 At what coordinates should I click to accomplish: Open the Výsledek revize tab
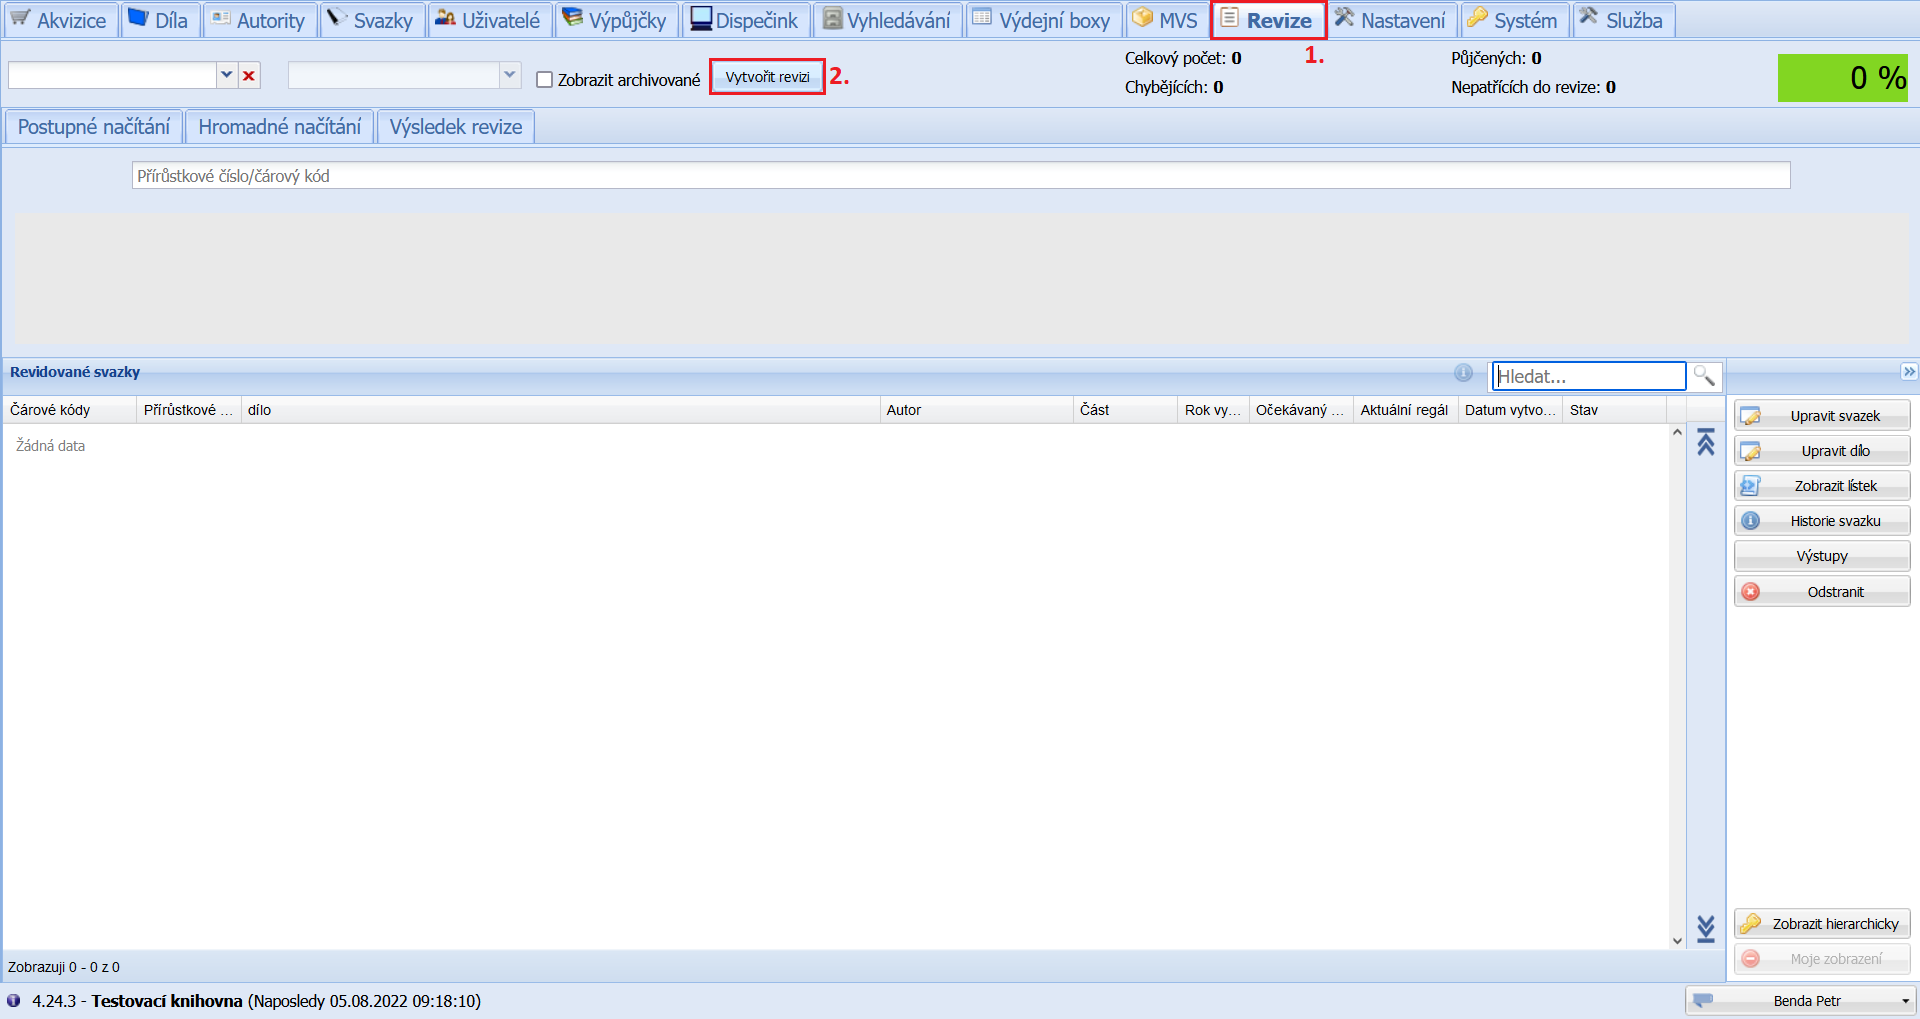[456, 127]
